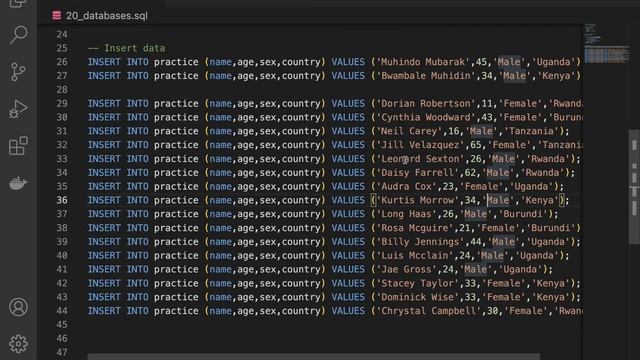
Task: Click the word practice on line 40
Action: (x=176, y=256)
